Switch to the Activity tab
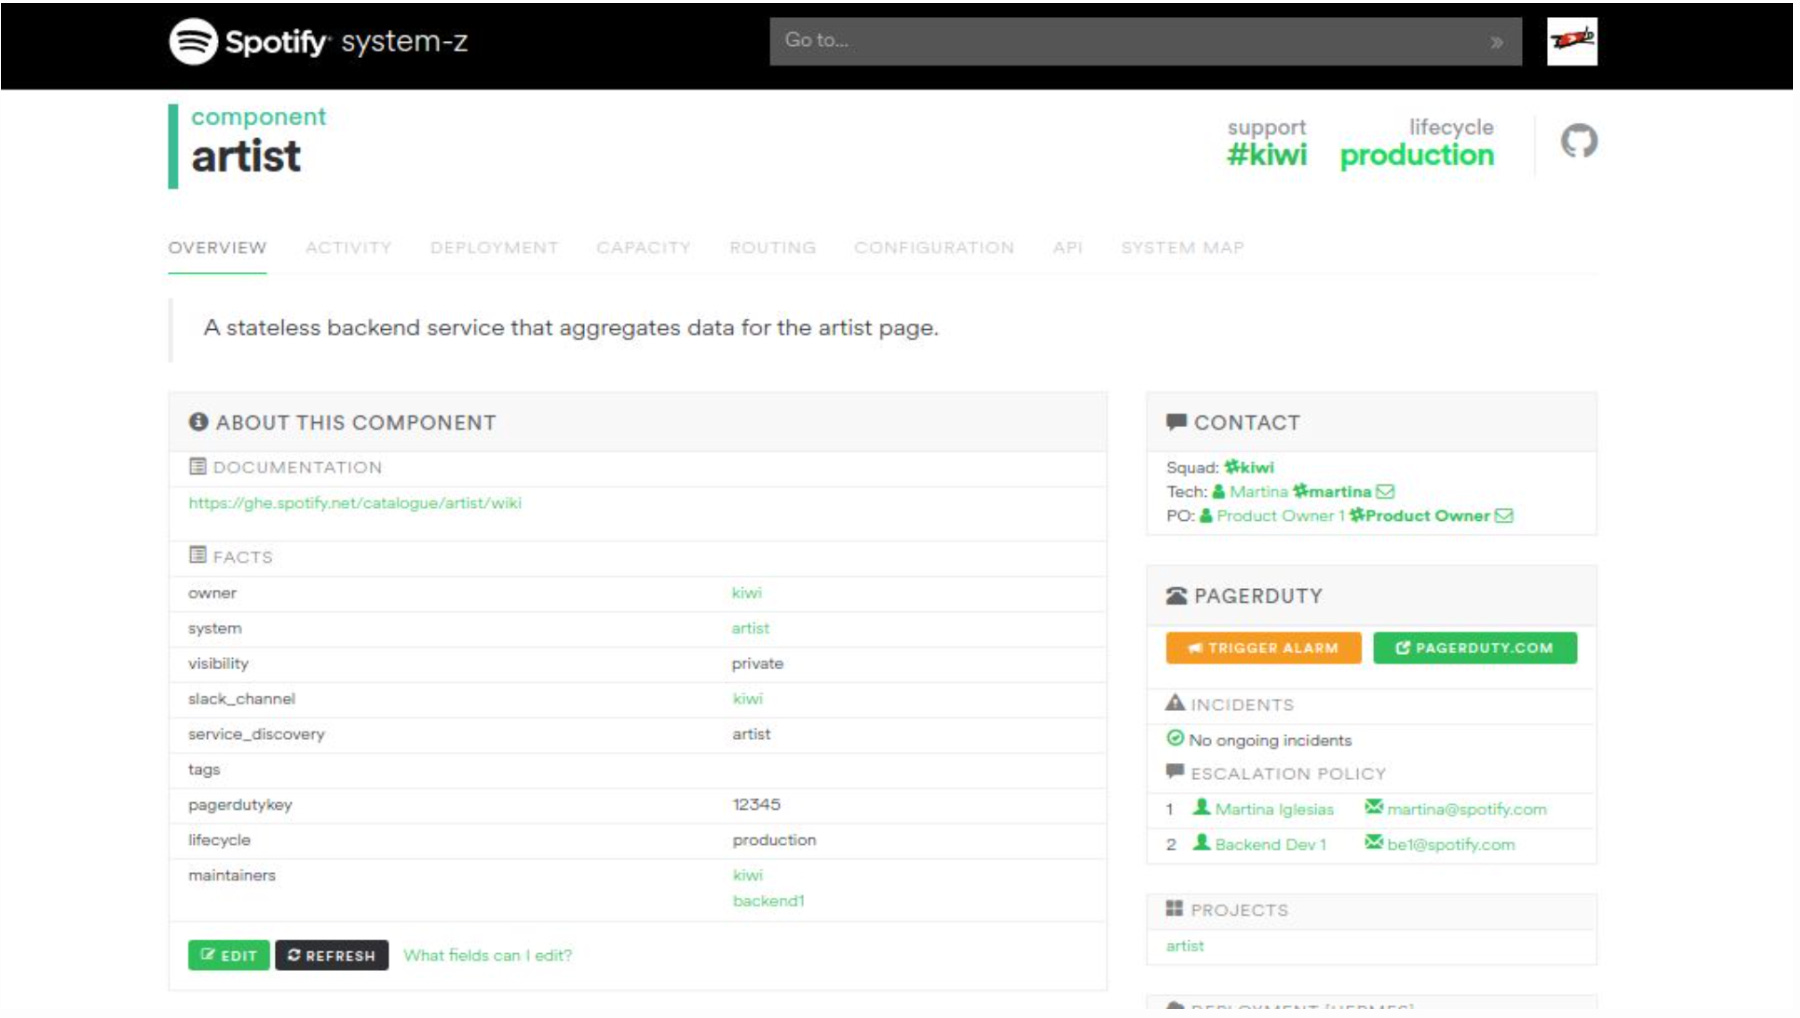This screenshot has width=1800, height=1018. pos(350,247)
